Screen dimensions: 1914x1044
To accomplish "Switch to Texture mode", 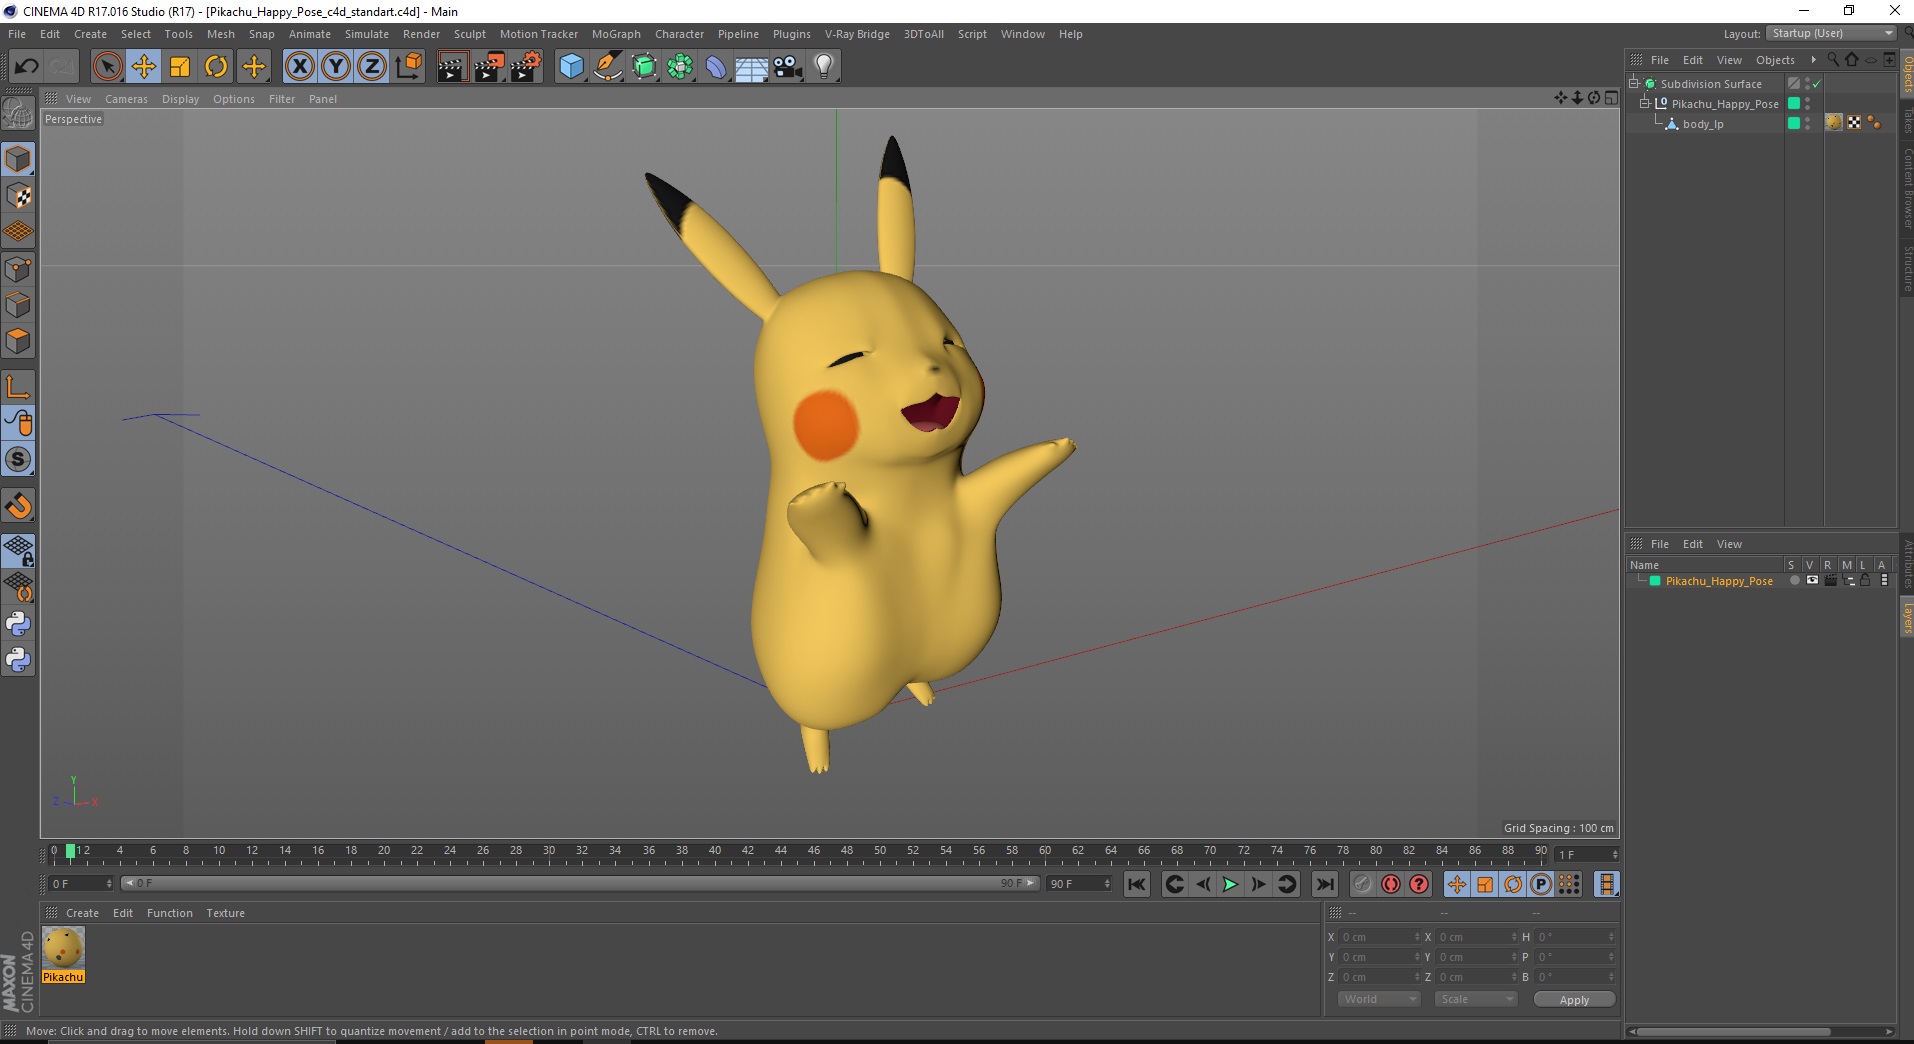I will (x=18, y=196).
